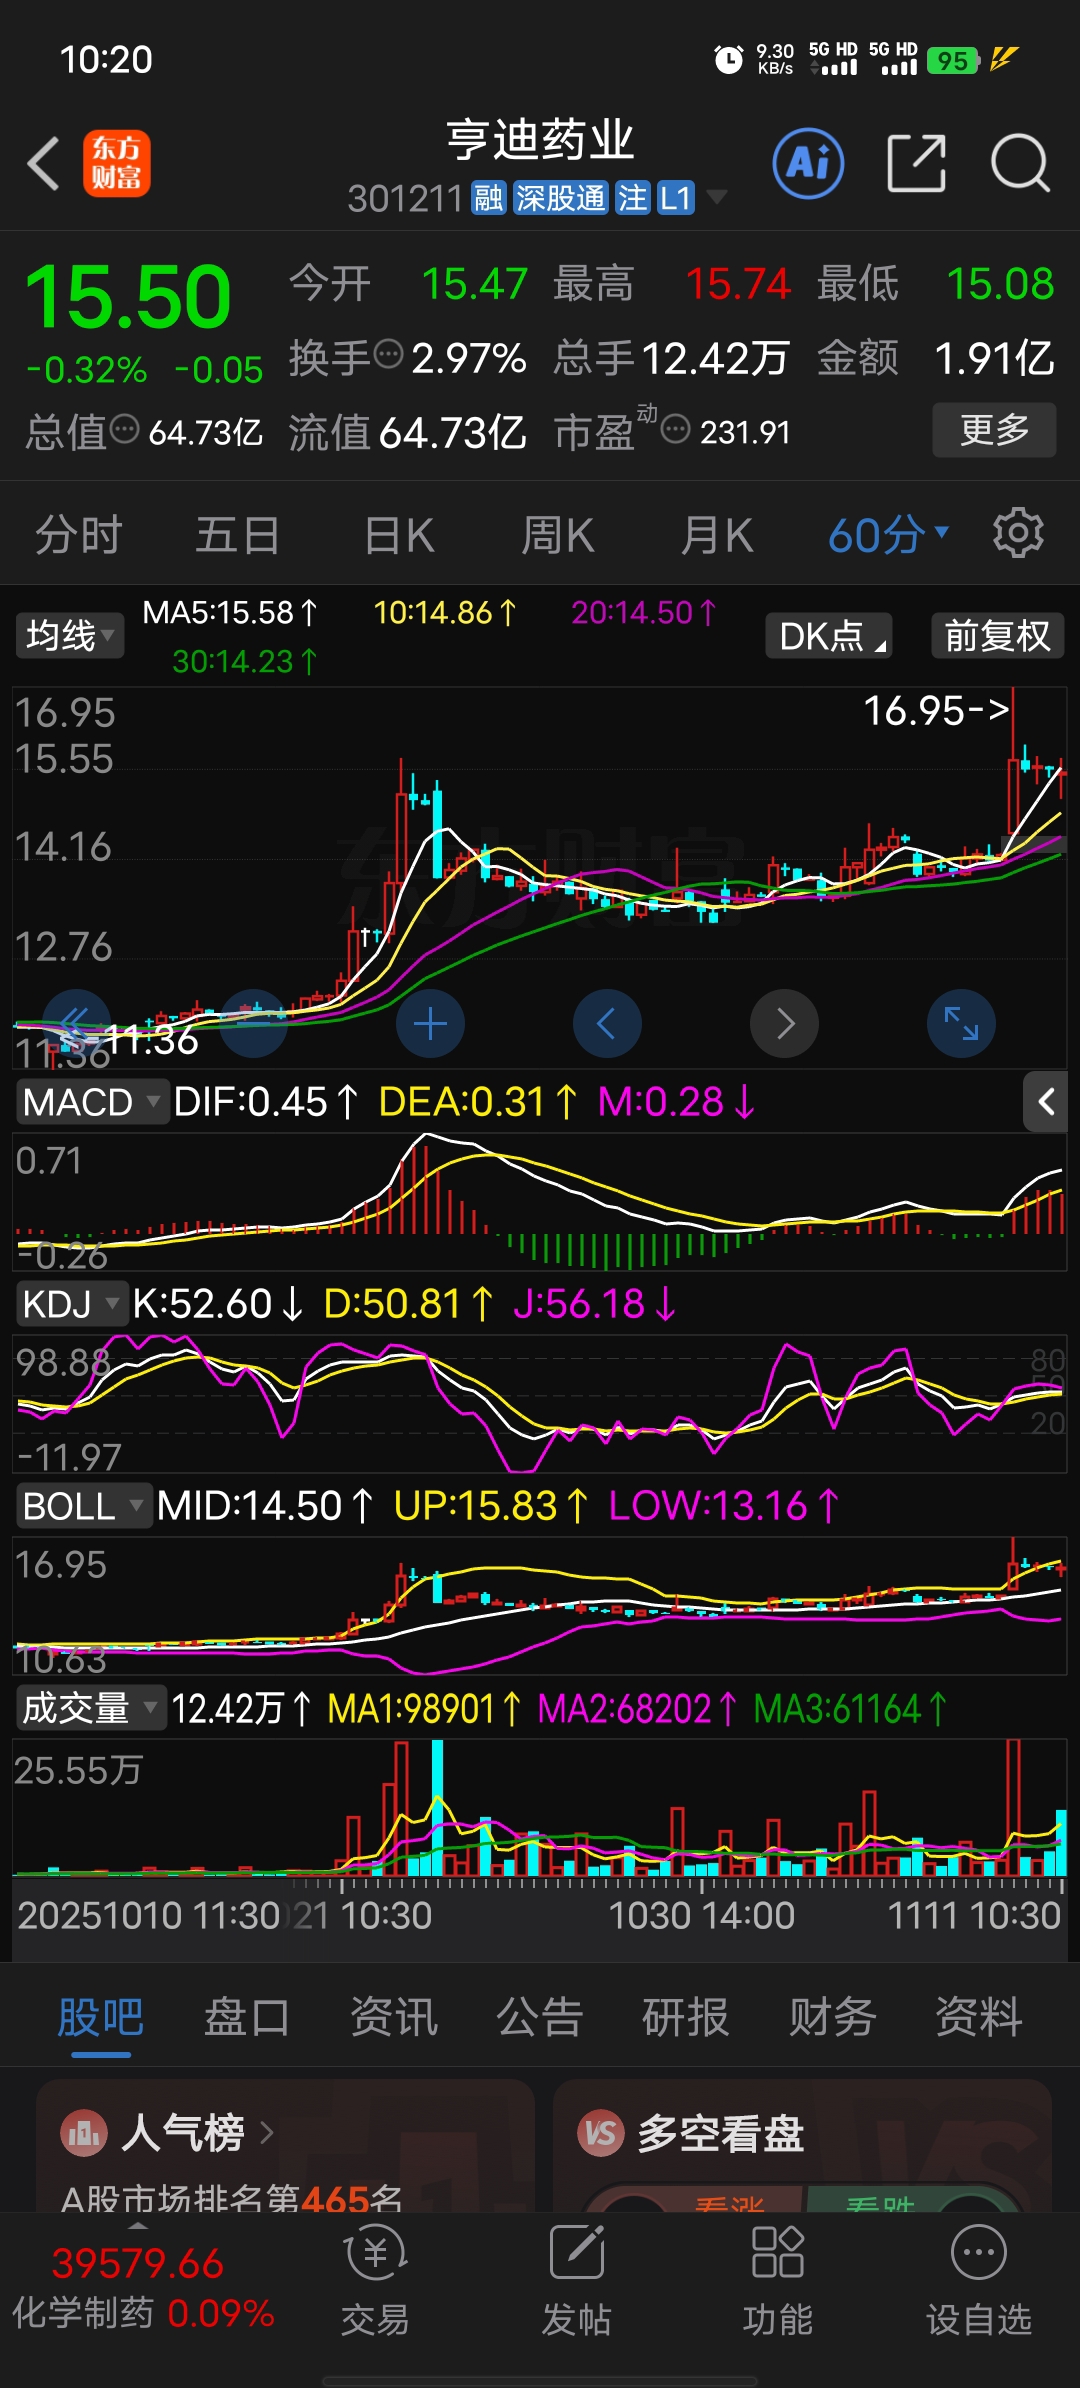Tap MA1:98901 volume average label

[x=424, y=1708]
